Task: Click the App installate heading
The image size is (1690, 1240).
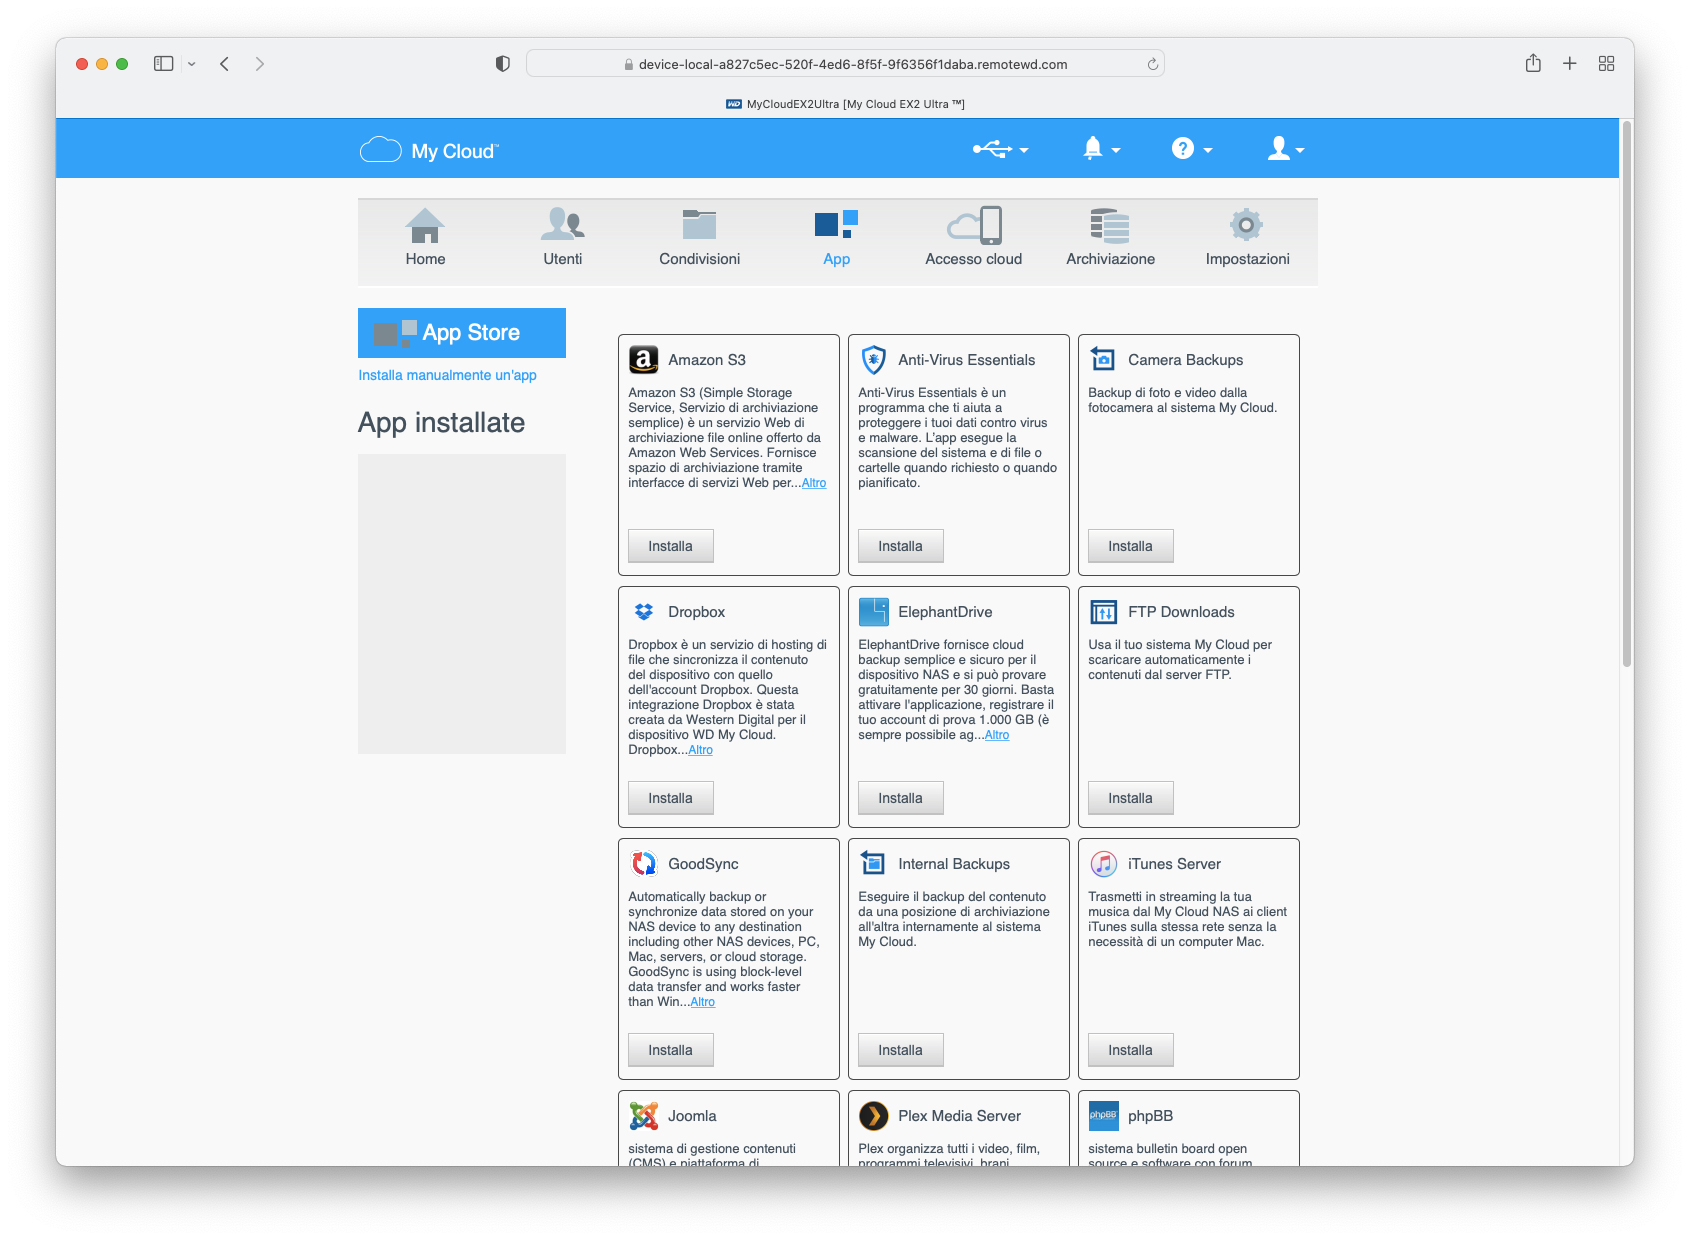Action: 441,423
